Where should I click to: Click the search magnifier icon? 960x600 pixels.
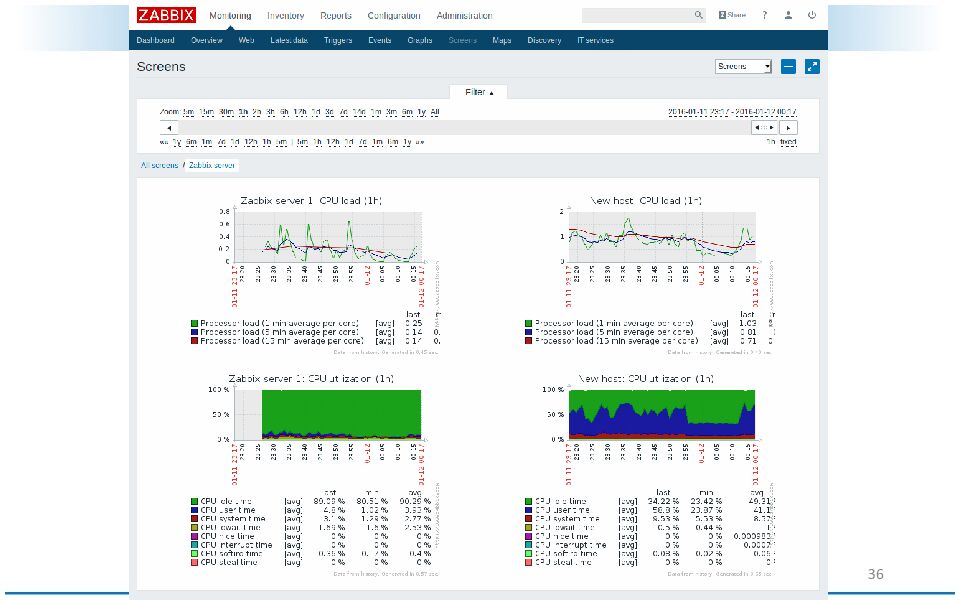(x=699, y=16)
